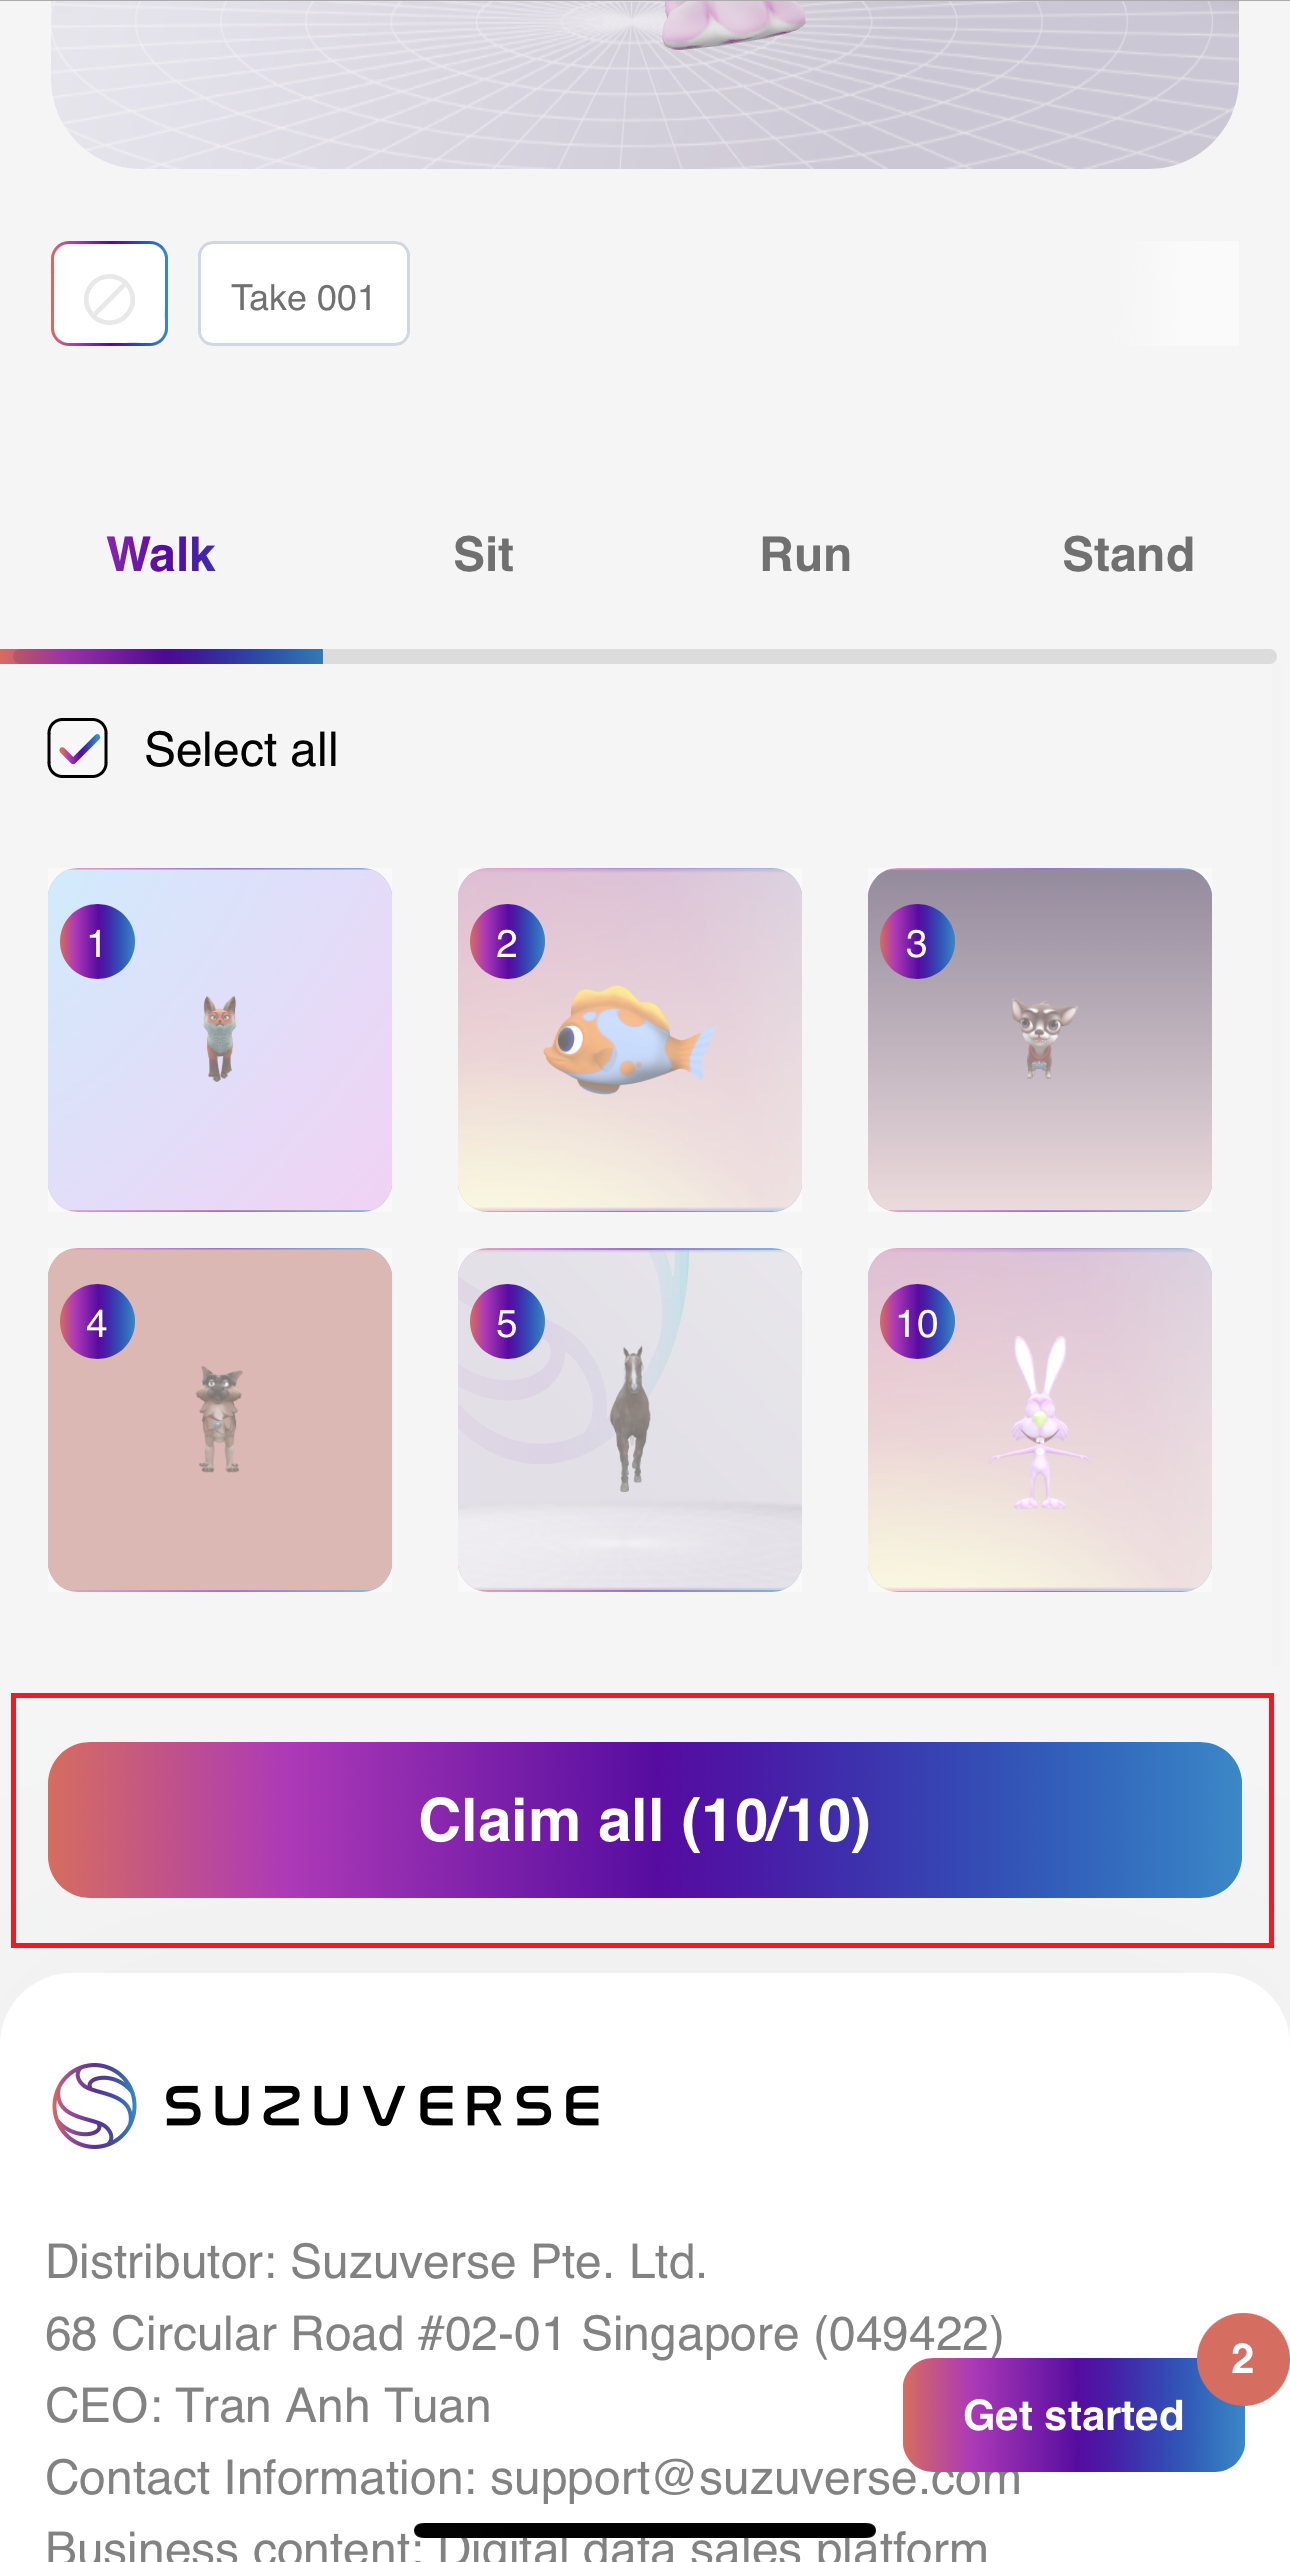
Task: Switch to the Run tab
Action: pos(805,555)
